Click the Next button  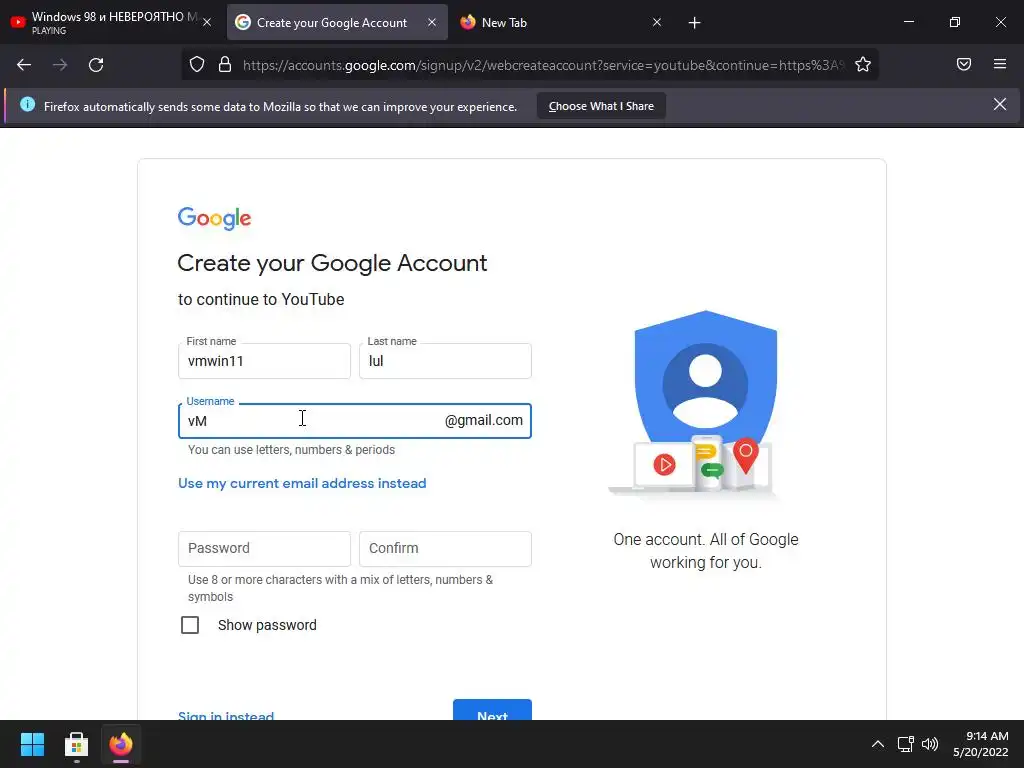(492, 711)
